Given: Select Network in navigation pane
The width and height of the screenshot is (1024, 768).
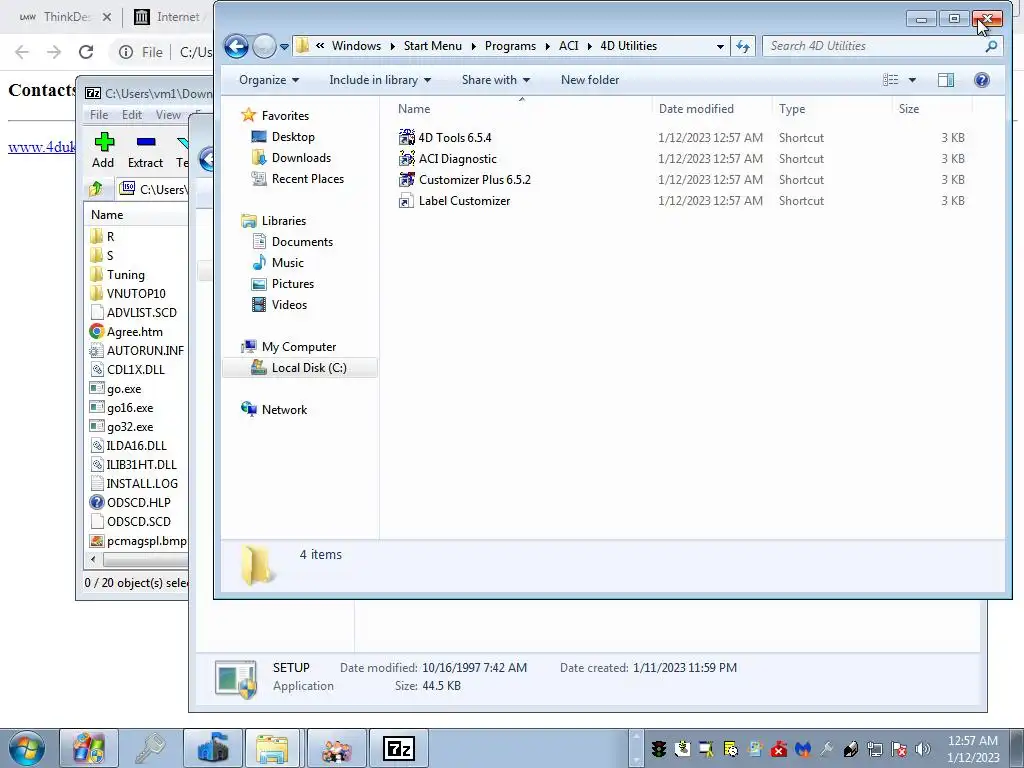Looking at the screenshot, I should click(284, 409).
